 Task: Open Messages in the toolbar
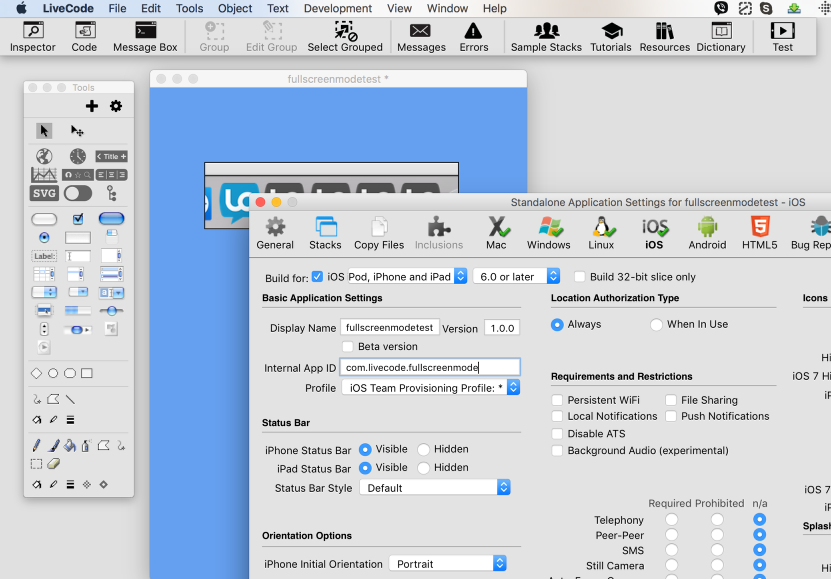pyautogui.click(x=421, y=37)
